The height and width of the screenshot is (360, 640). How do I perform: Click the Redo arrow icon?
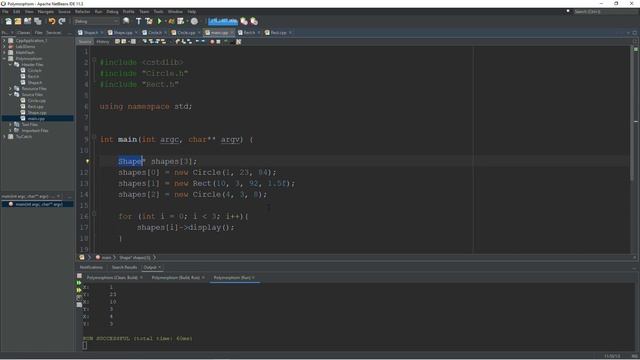coord(62,21)
